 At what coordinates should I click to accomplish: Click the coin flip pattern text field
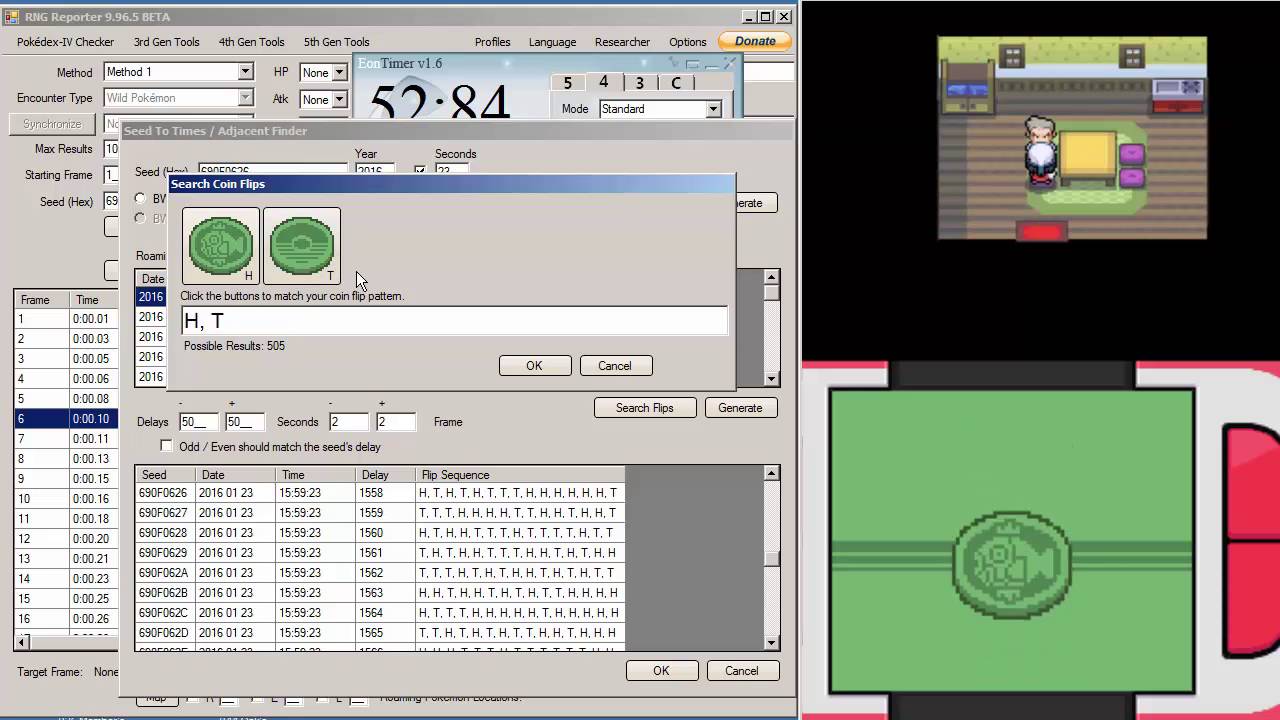pos(454,320)
